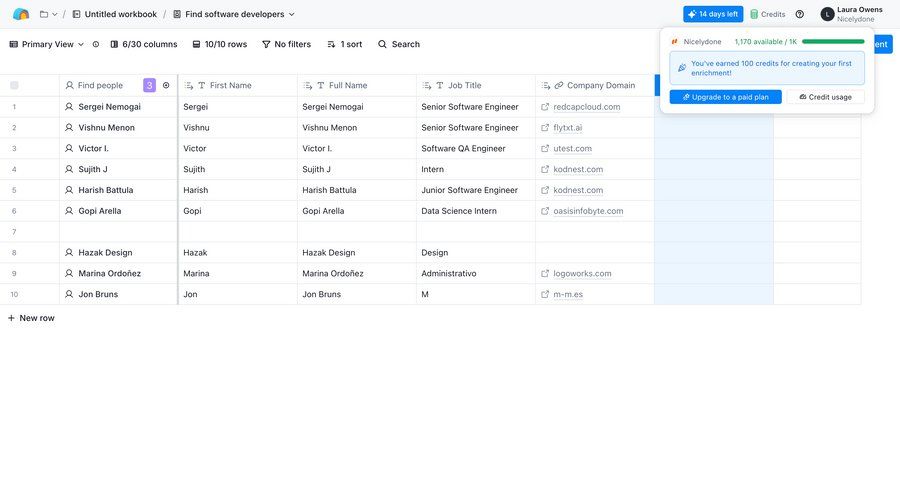
Task: Click the green credits progress bar
Action: pos(833,42)
